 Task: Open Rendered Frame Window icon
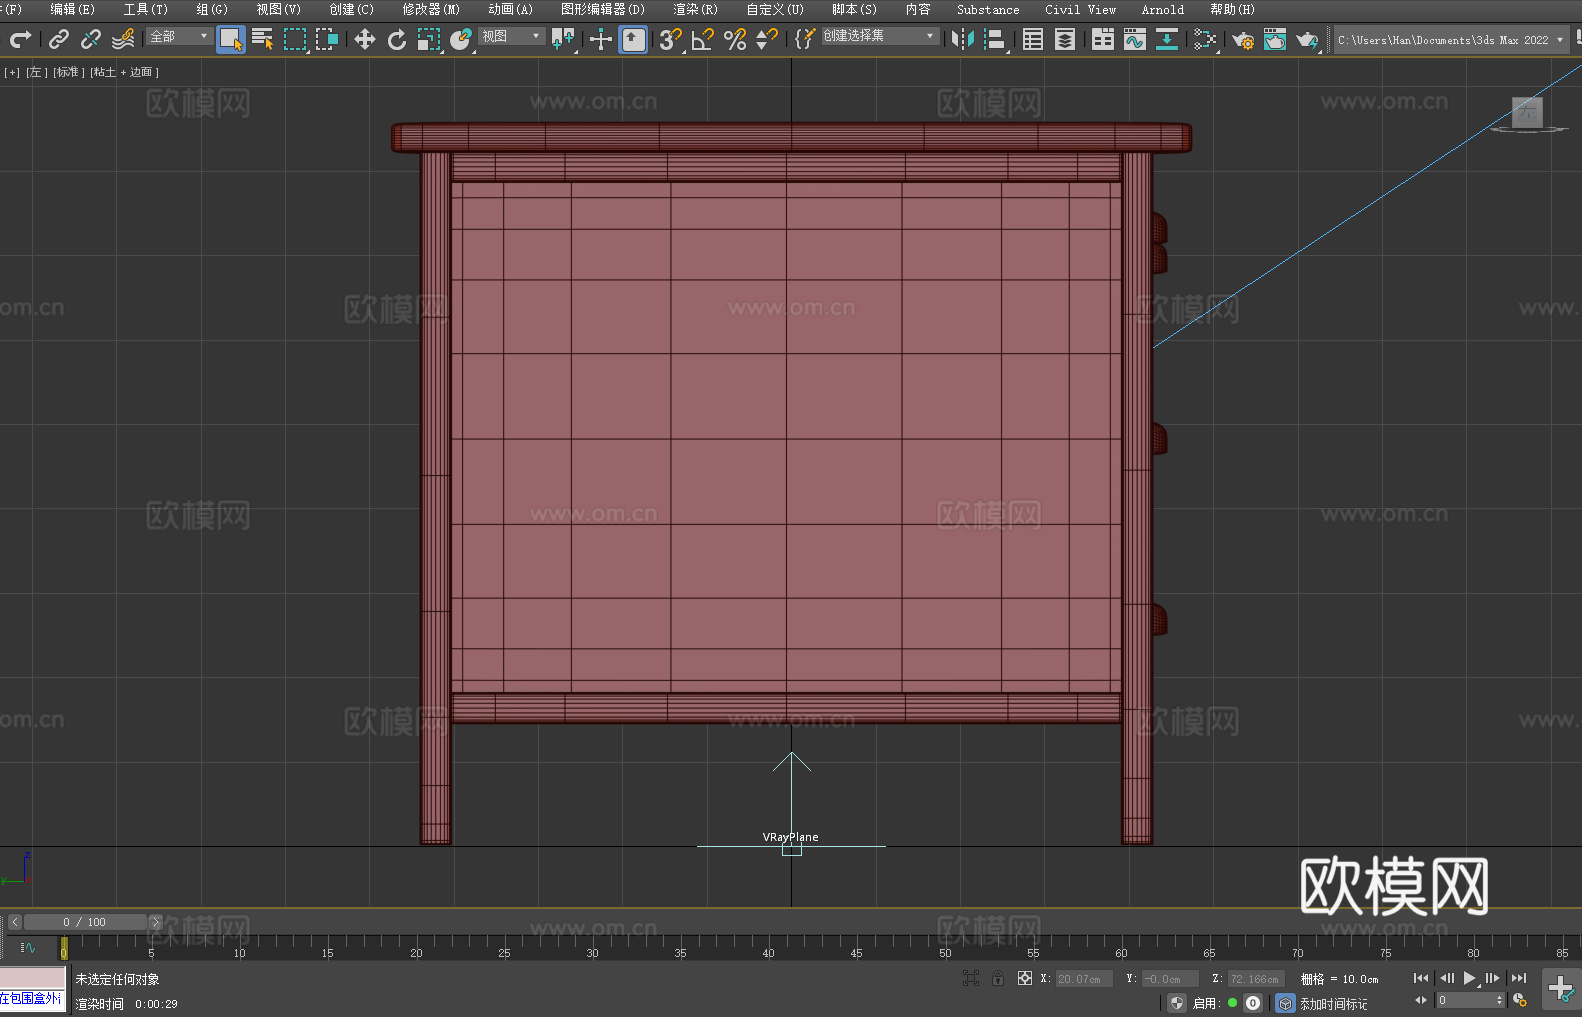tap(1275, 39)
